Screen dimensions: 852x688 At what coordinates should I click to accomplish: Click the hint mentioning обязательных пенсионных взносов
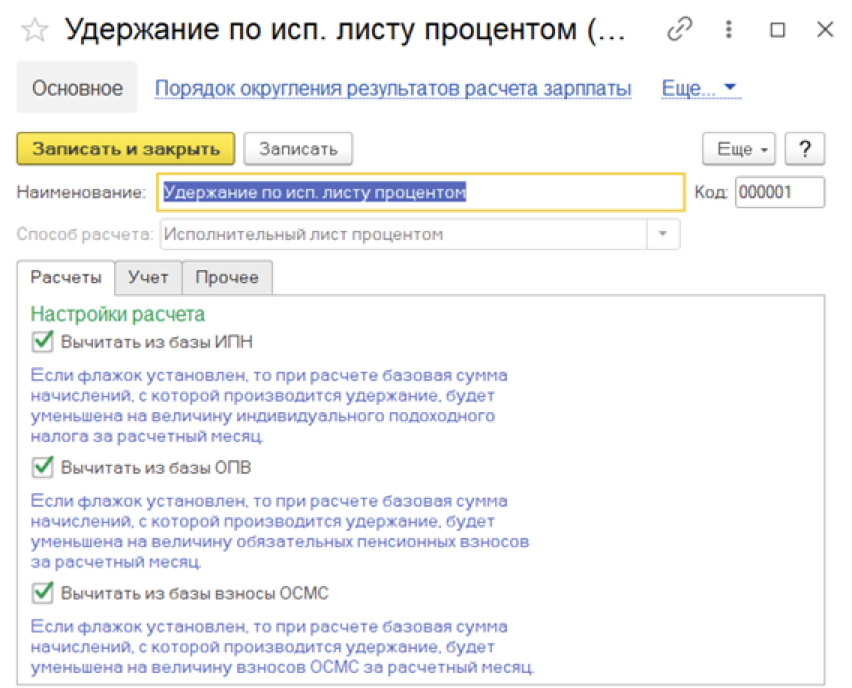click(x=280, y=531)
